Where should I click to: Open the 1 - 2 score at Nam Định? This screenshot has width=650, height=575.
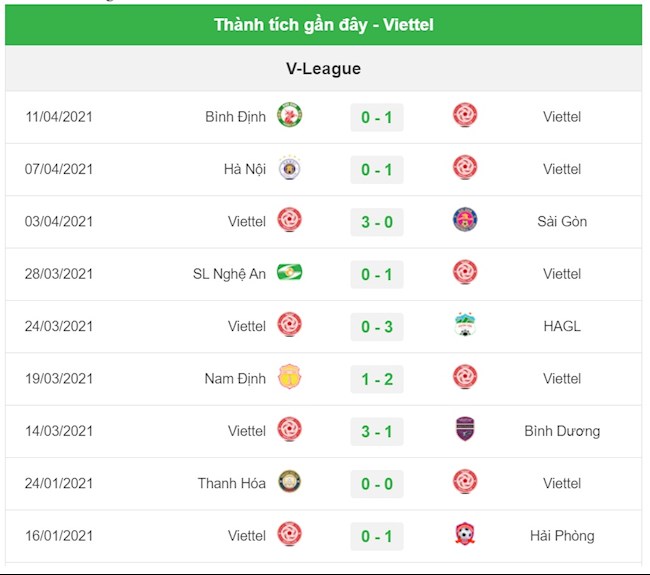(377, 379)
